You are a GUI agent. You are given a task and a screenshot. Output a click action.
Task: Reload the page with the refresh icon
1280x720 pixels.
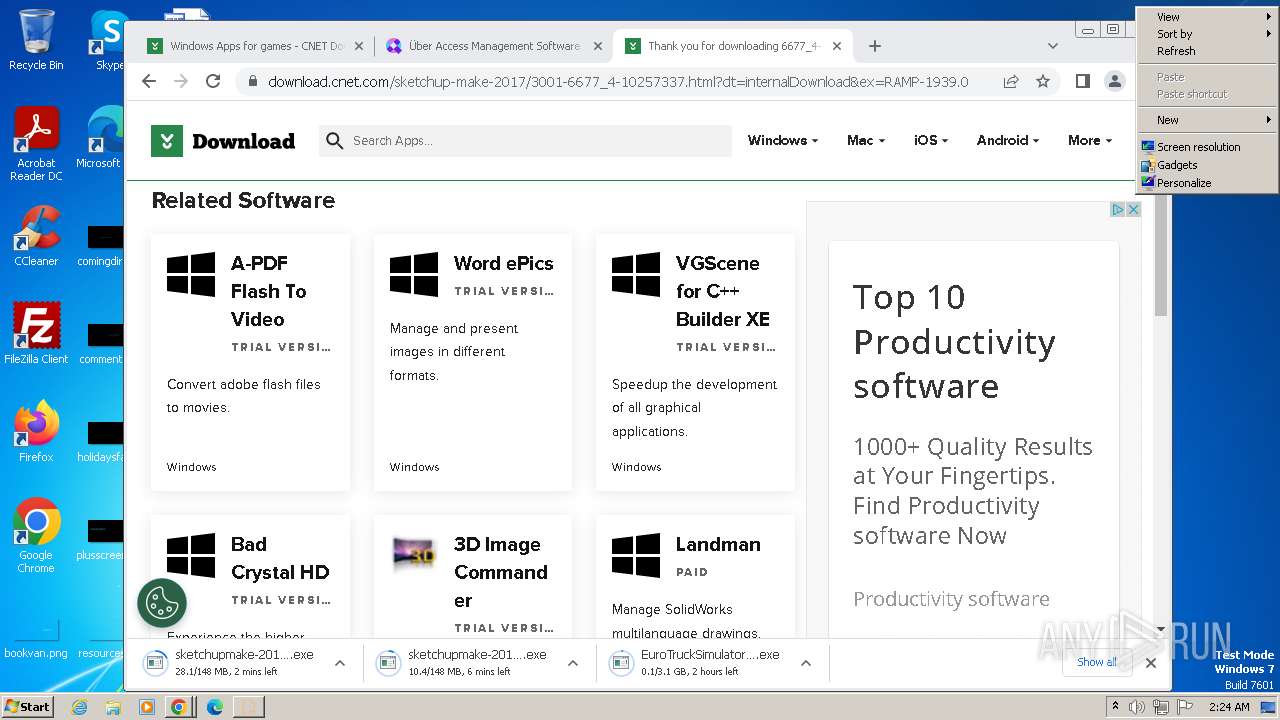[x=213, y=81]
